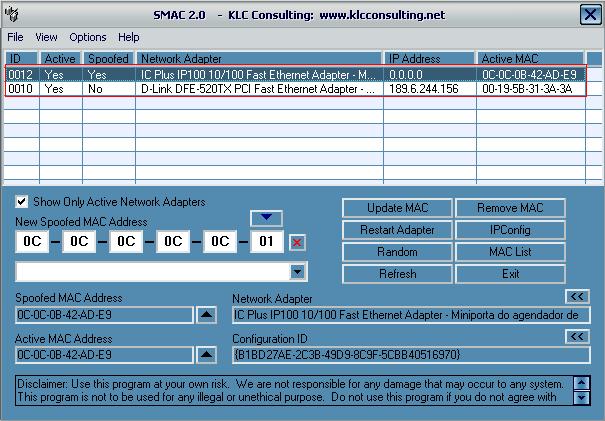The width and height of the screenshot is (605, 421).
Task: Click up-arrow next to Active MAC Address
Action: point(206,354)
